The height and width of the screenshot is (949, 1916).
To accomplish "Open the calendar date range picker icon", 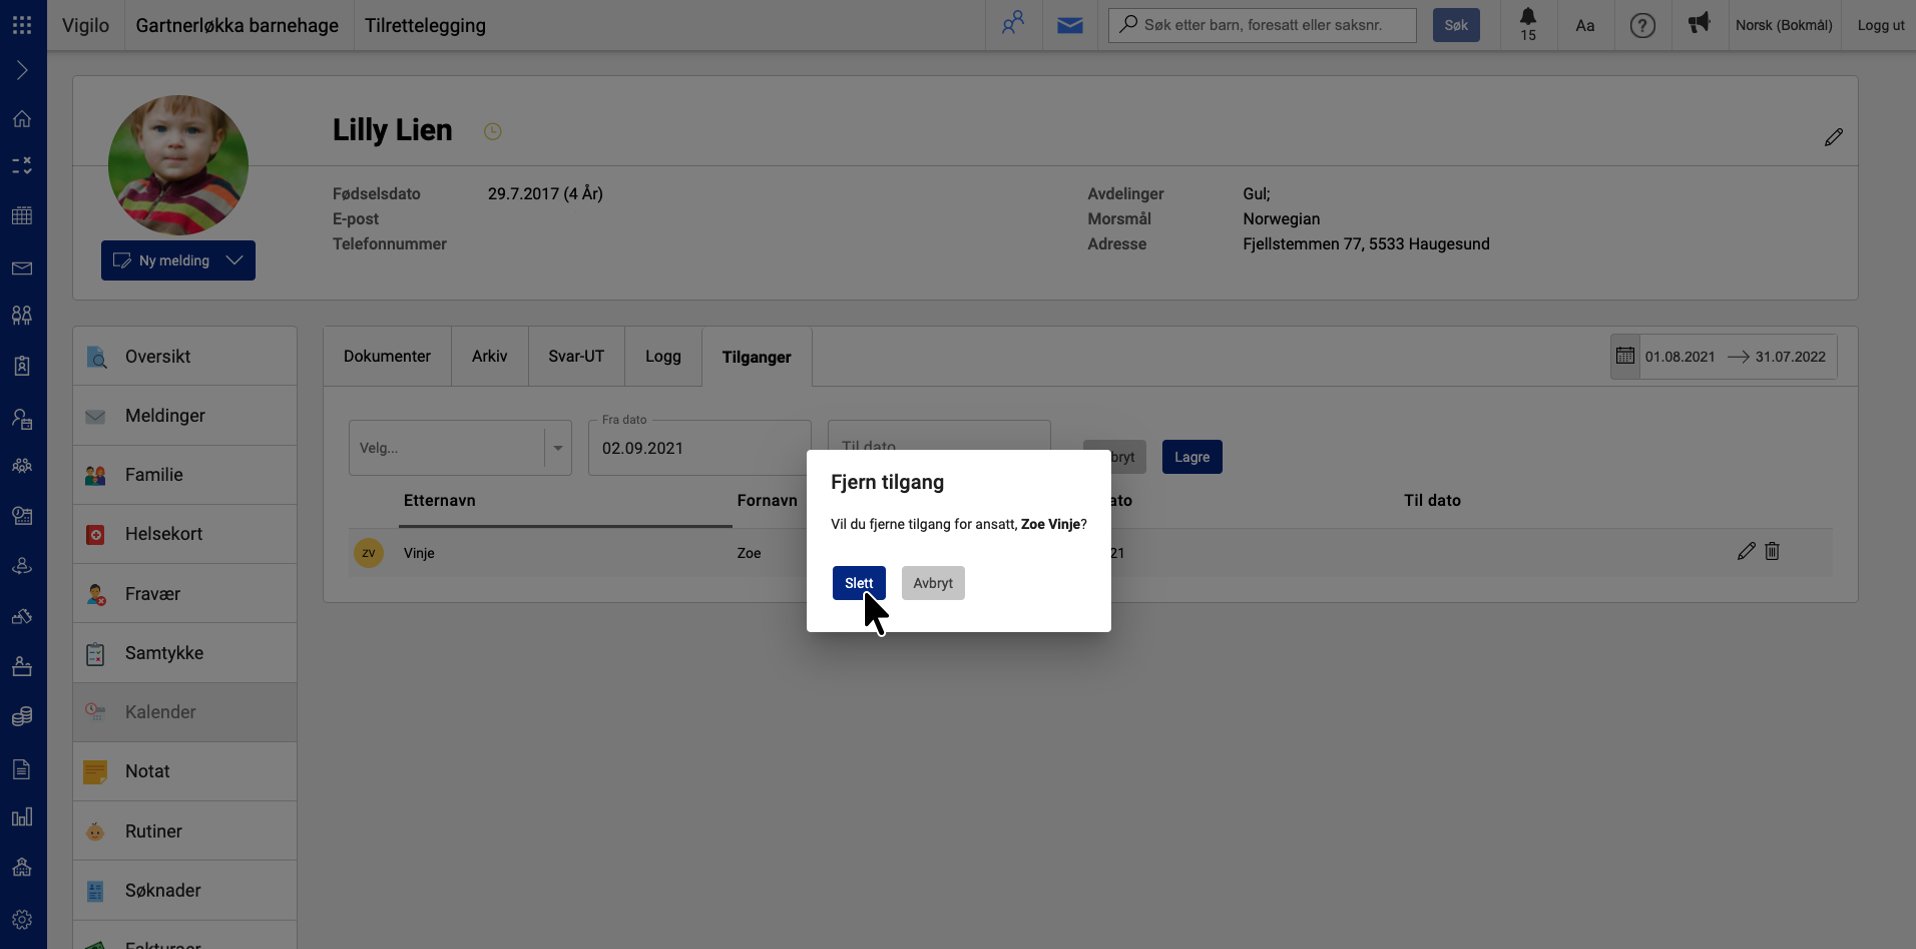I will point(1625,356).
